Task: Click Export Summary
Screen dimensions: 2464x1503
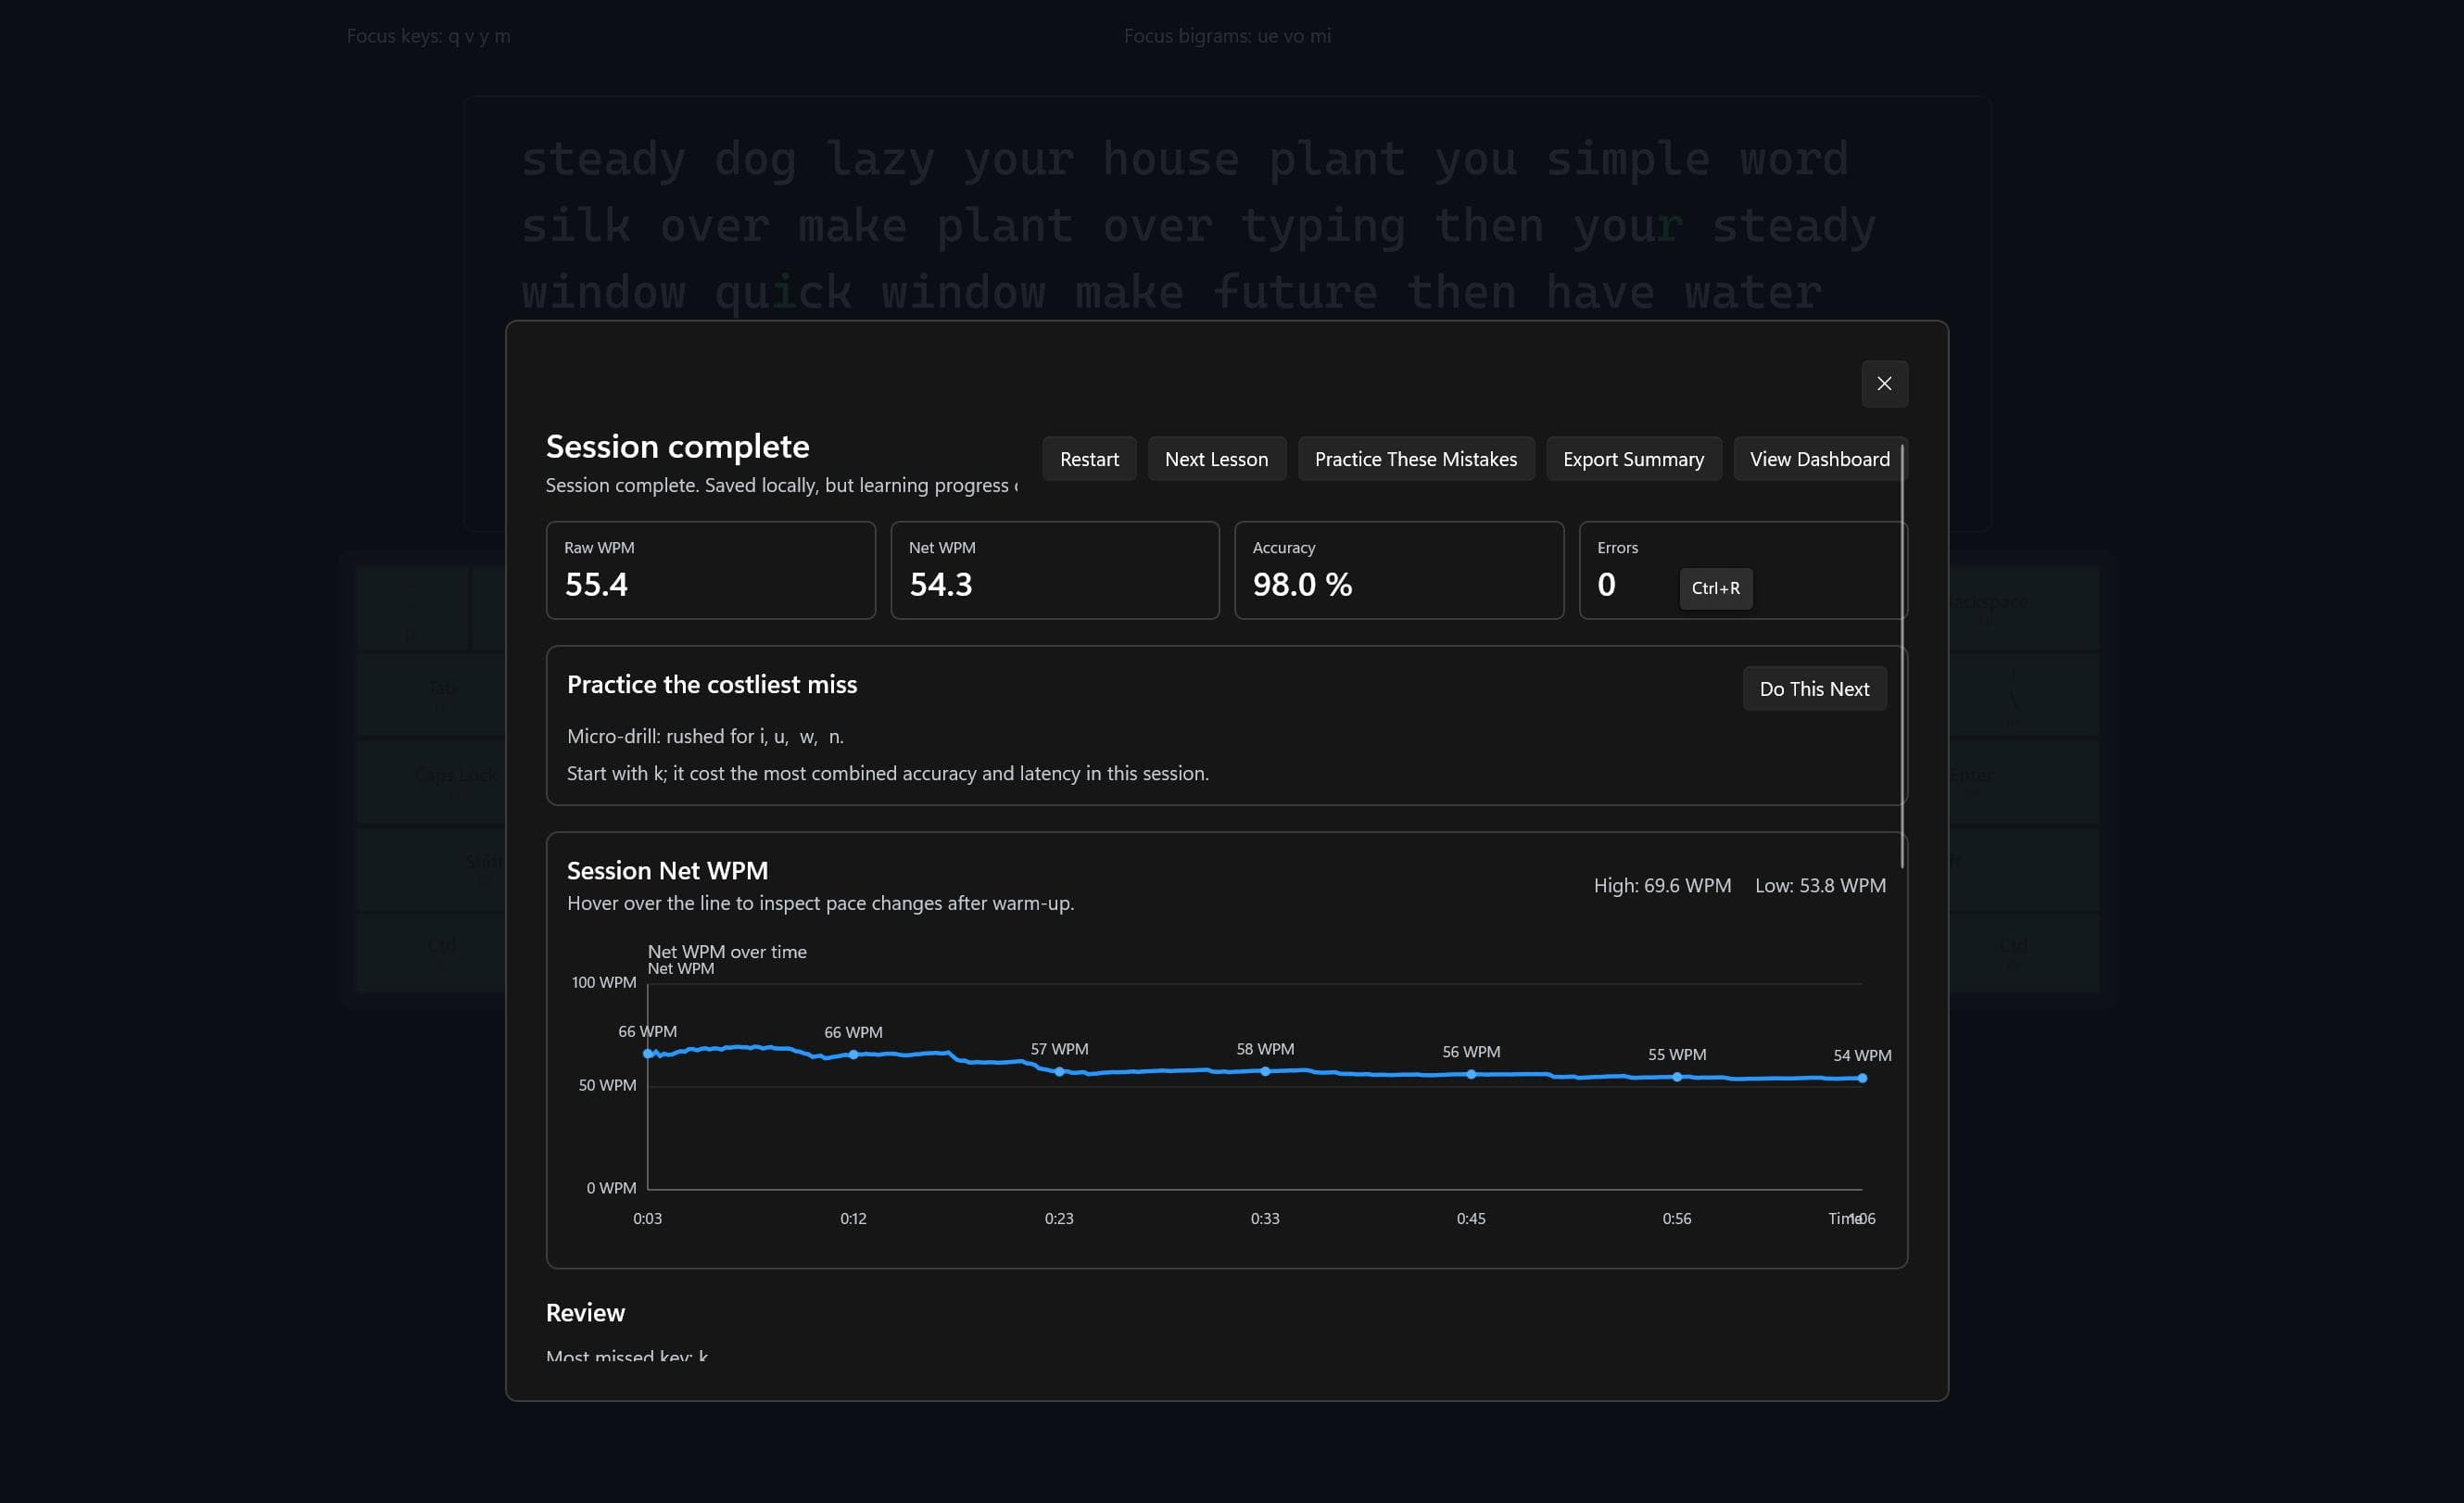Action: [x=1633, y=459]
